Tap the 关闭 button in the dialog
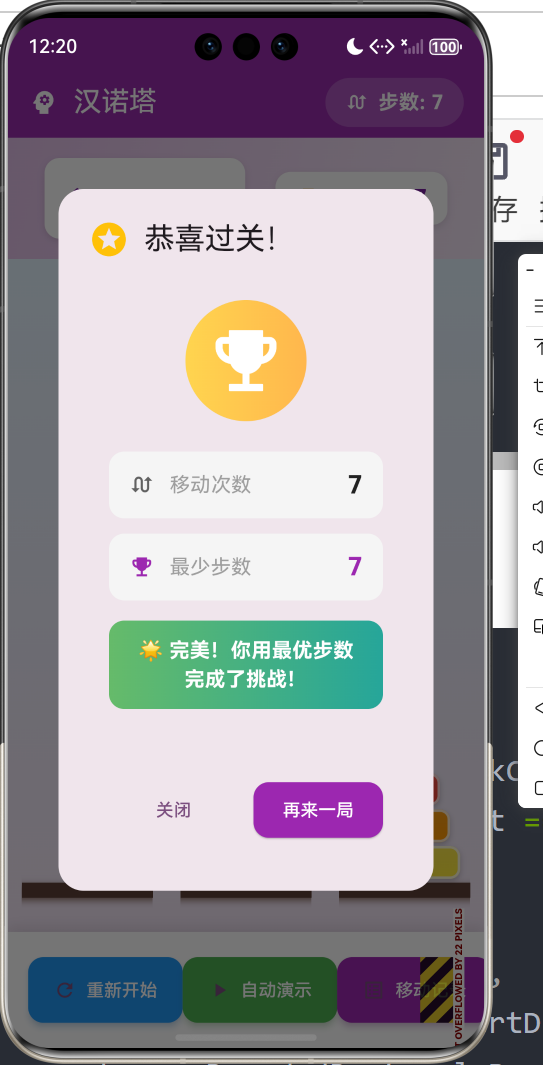Viewport: 543px width, 1065px height. pyautogui.click(x=173, y=810)
